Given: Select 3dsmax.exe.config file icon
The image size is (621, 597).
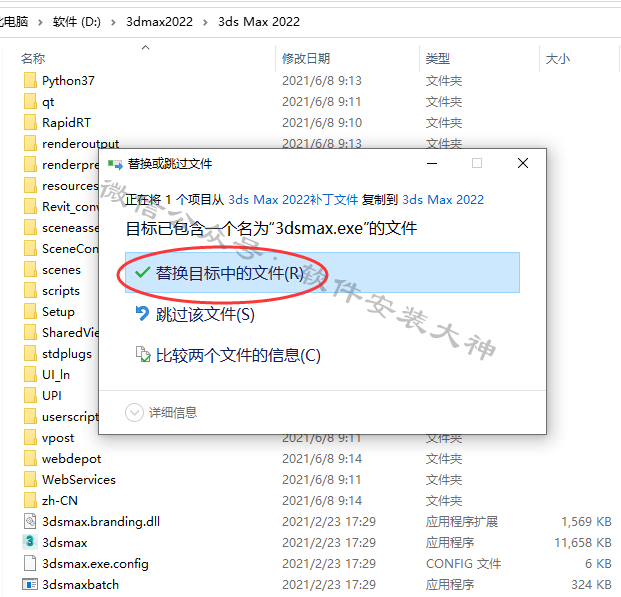Looking at the screenshot, I should (x=30, y=563).
